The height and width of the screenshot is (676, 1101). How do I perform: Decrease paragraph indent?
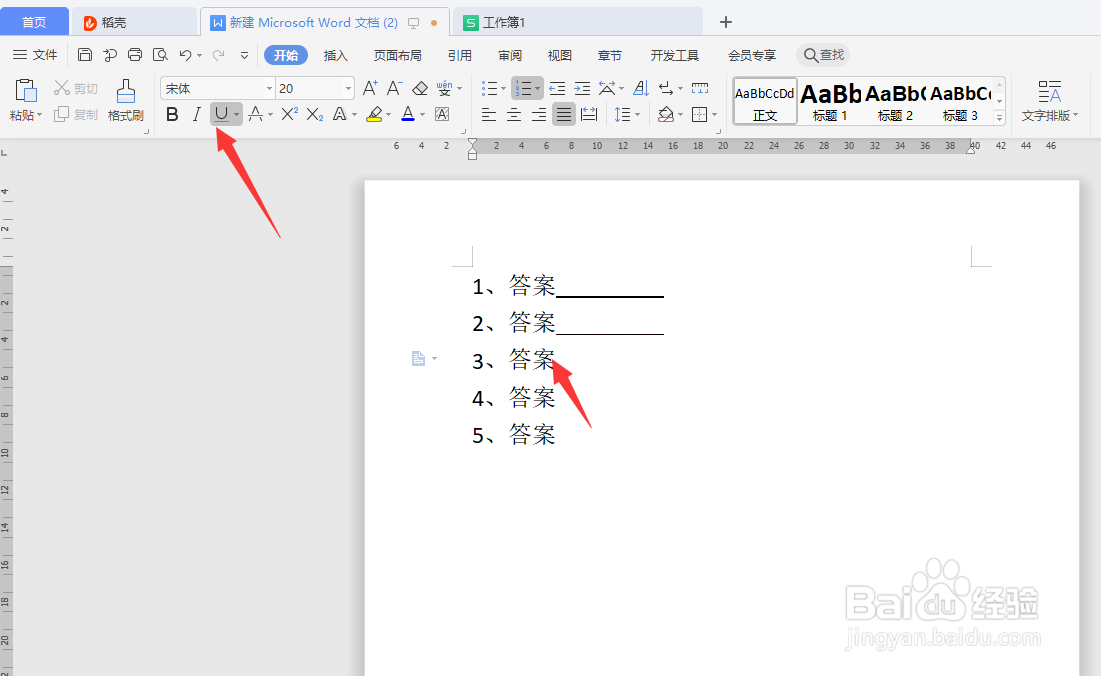[x=557, y=88]
